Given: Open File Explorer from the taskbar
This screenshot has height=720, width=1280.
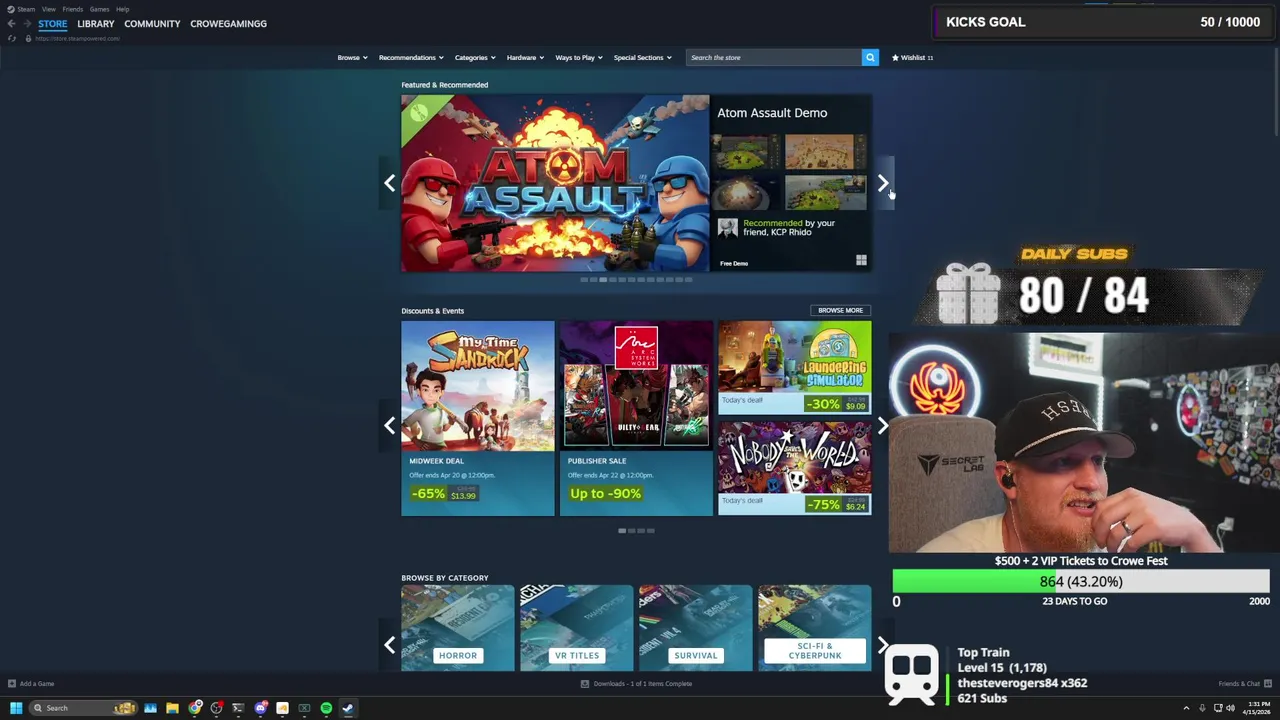Looking at the screenshot, I should click(x=172, y=708).
